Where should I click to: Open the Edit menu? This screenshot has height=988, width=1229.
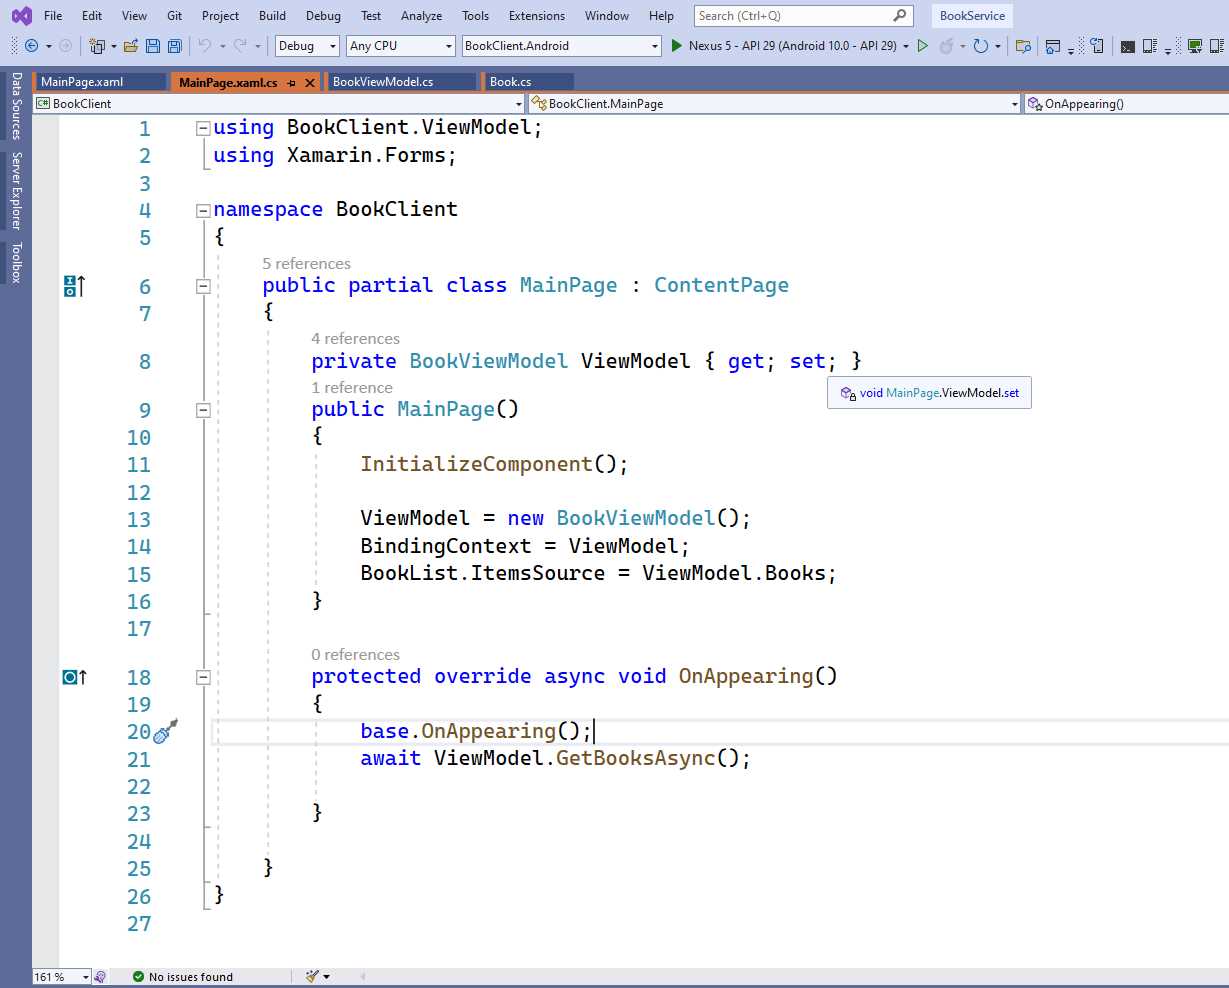point(92,16)
